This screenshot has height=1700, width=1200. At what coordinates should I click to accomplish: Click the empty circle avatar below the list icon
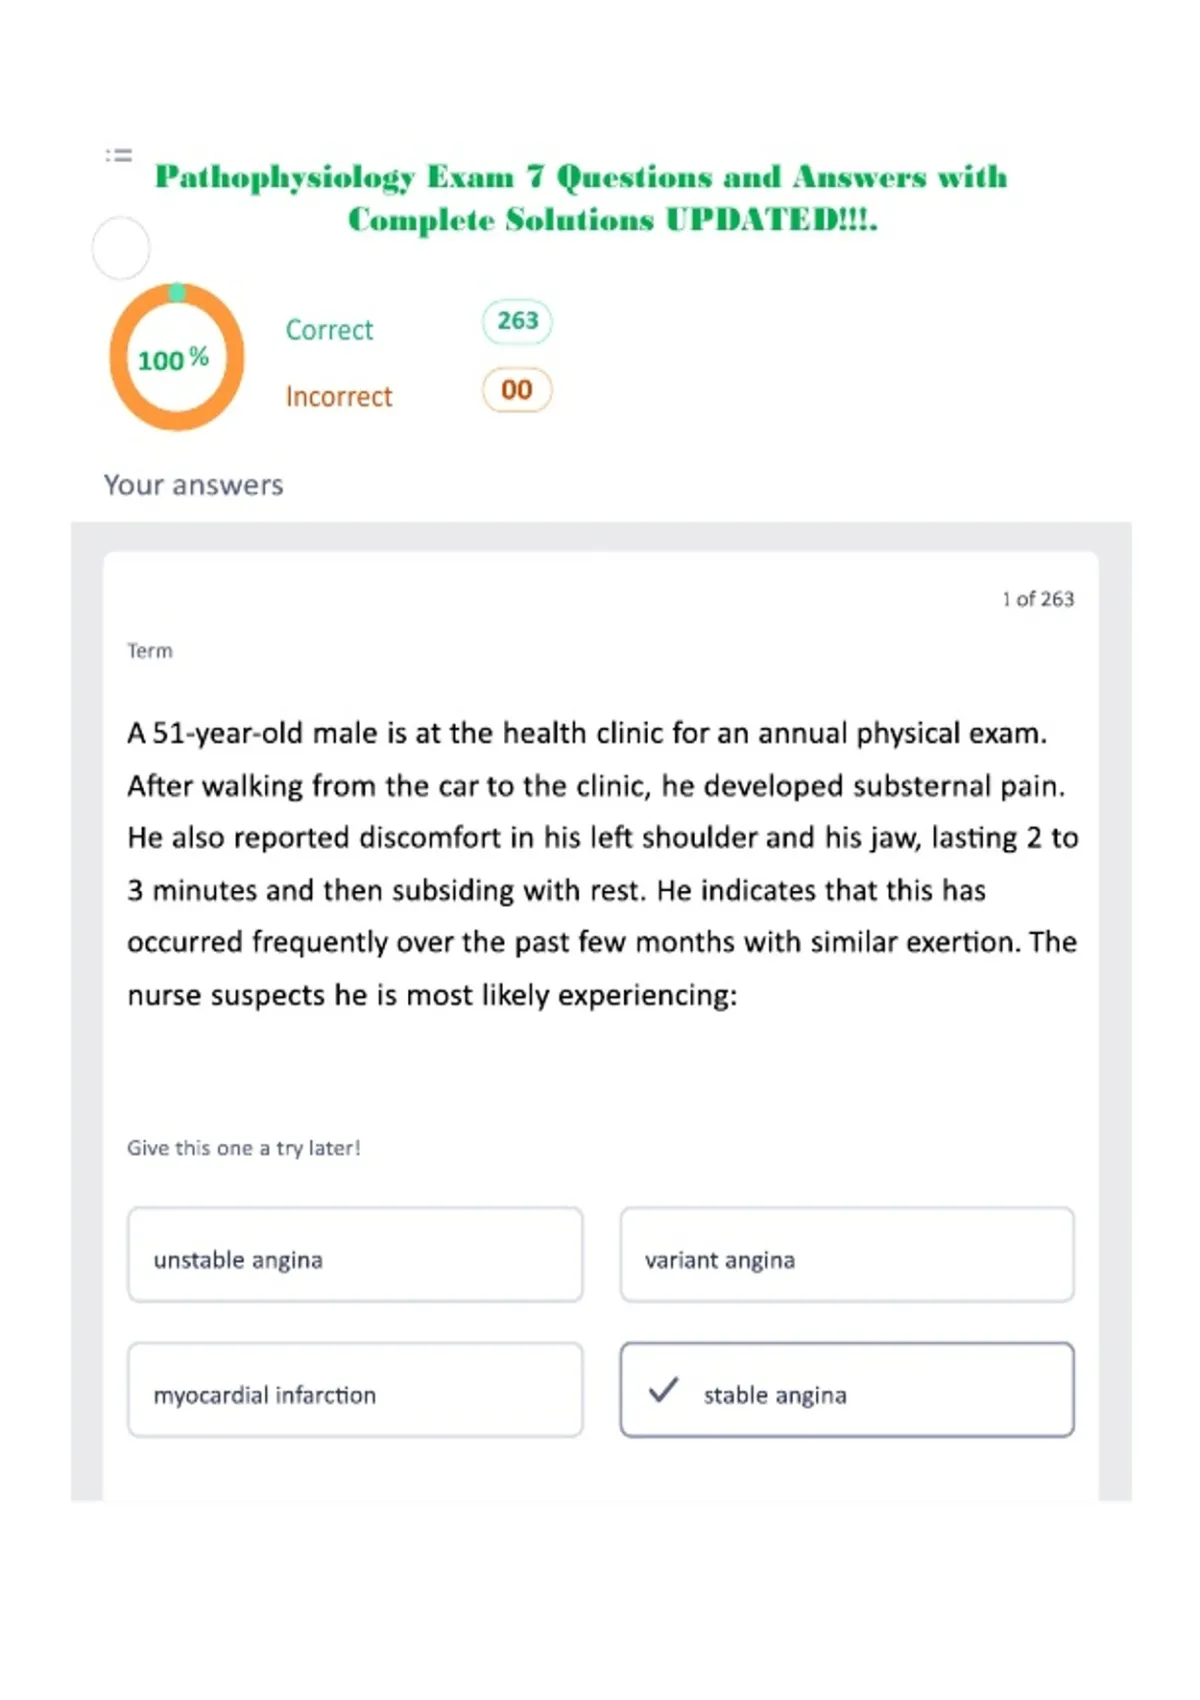pyautogui.click(x=121, y=248)
